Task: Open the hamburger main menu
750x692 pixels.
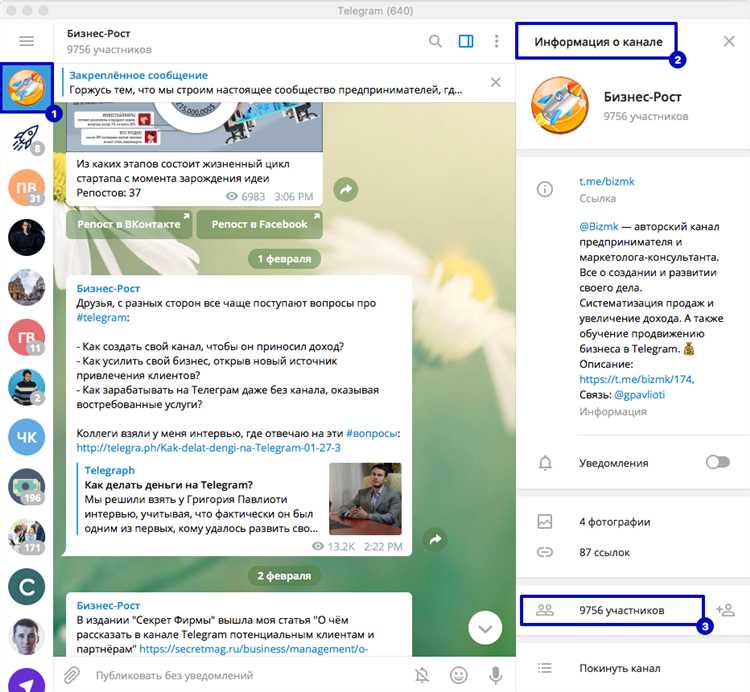Action: pos(26,41)
